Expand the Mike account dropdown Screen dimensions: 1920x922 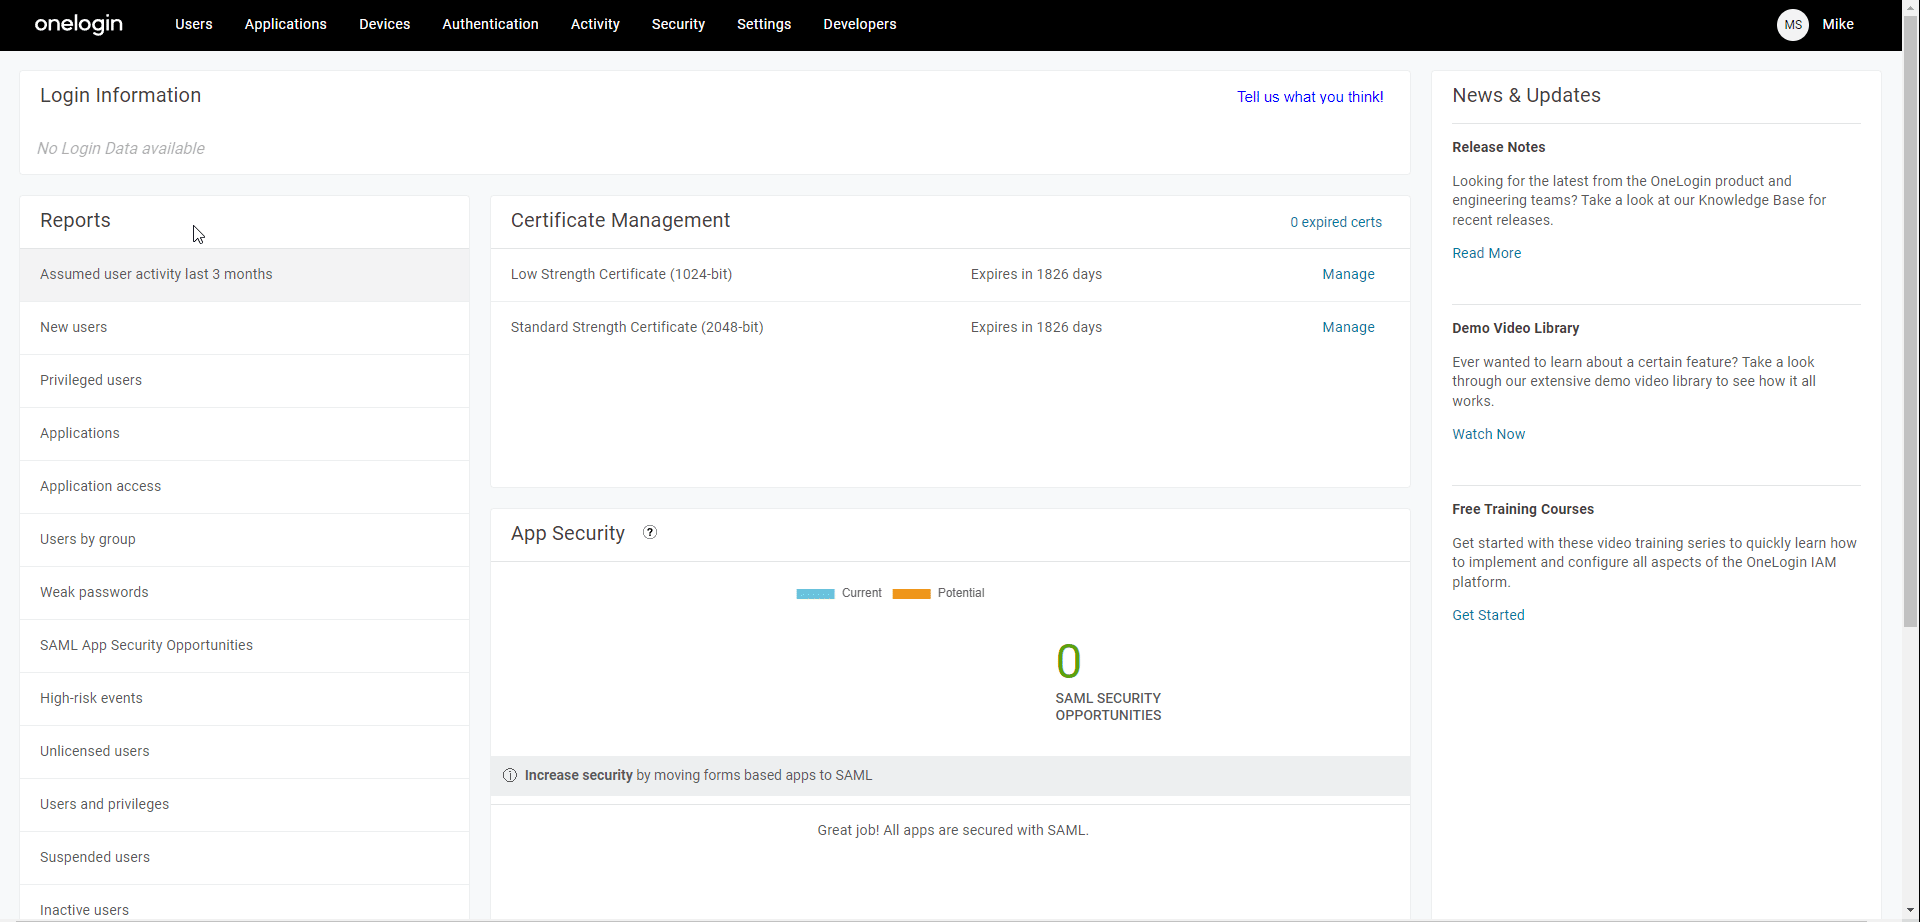[1837, 25]
